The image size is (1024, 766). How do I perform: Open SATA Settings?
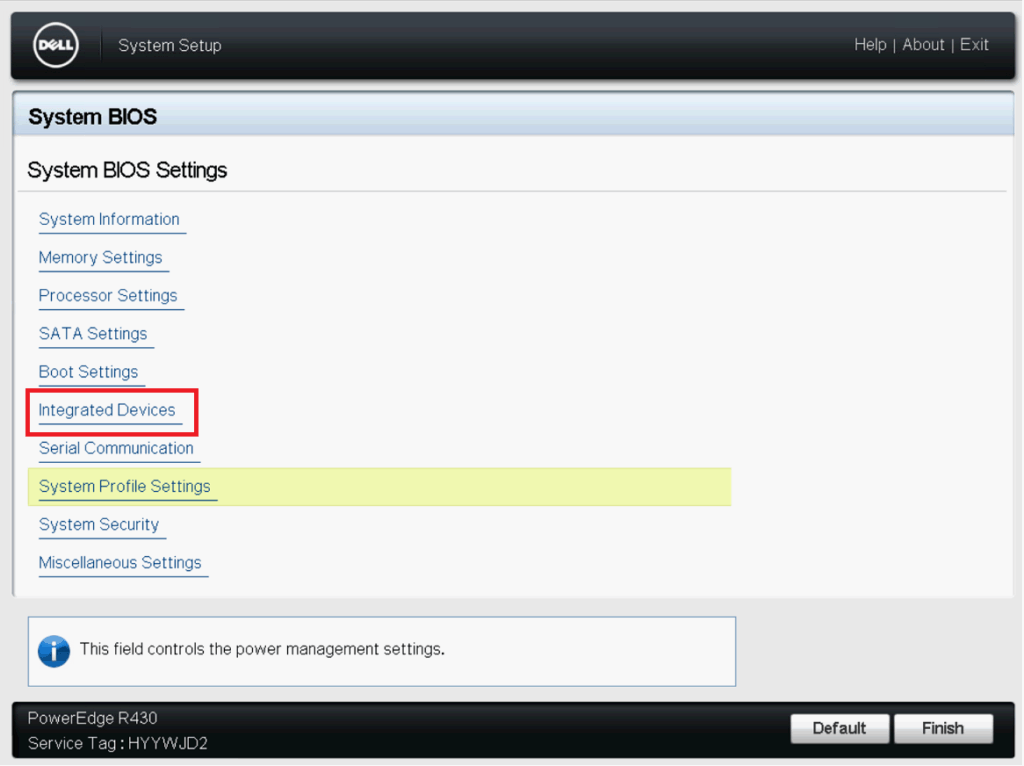click(93, 334)
